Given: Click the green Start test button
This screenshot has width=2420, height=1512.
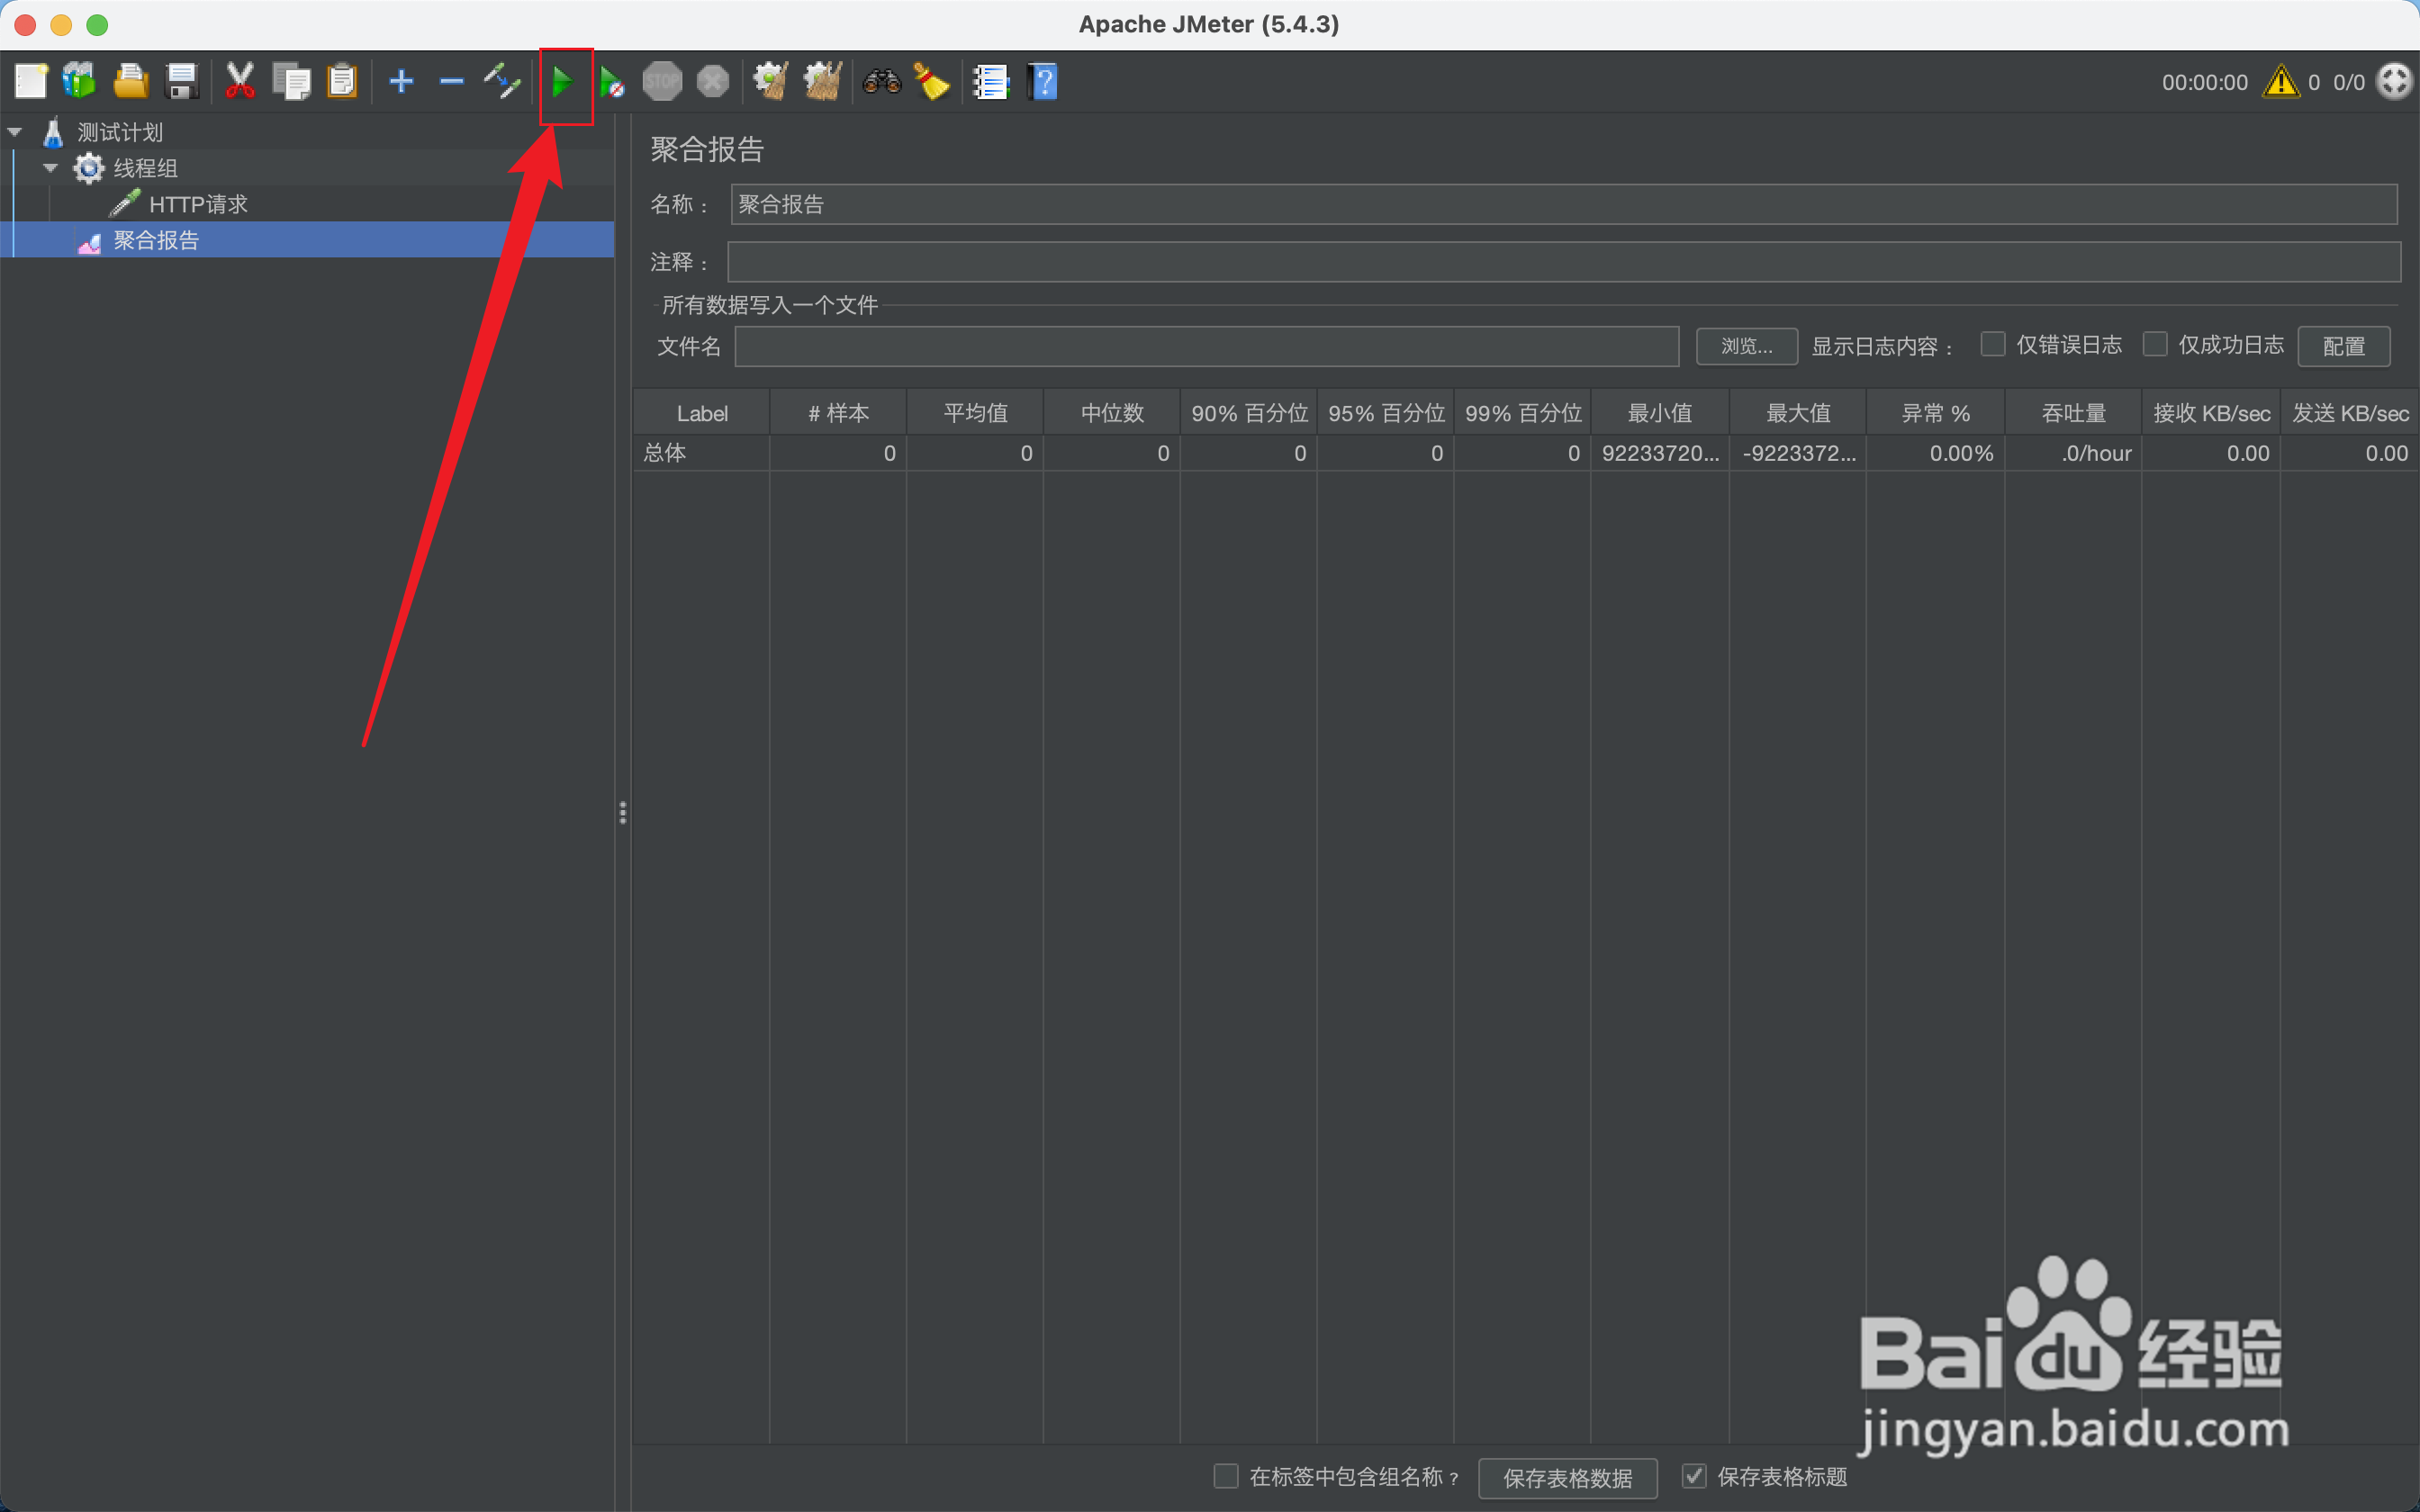Looking at the screenshot, I should point(562,82).
